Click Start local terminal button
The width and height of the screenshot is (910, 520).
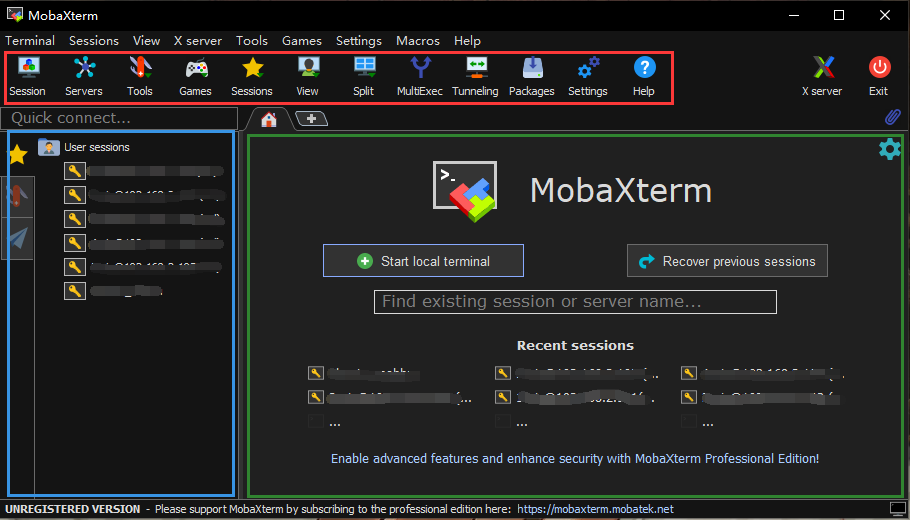point(424,261)
